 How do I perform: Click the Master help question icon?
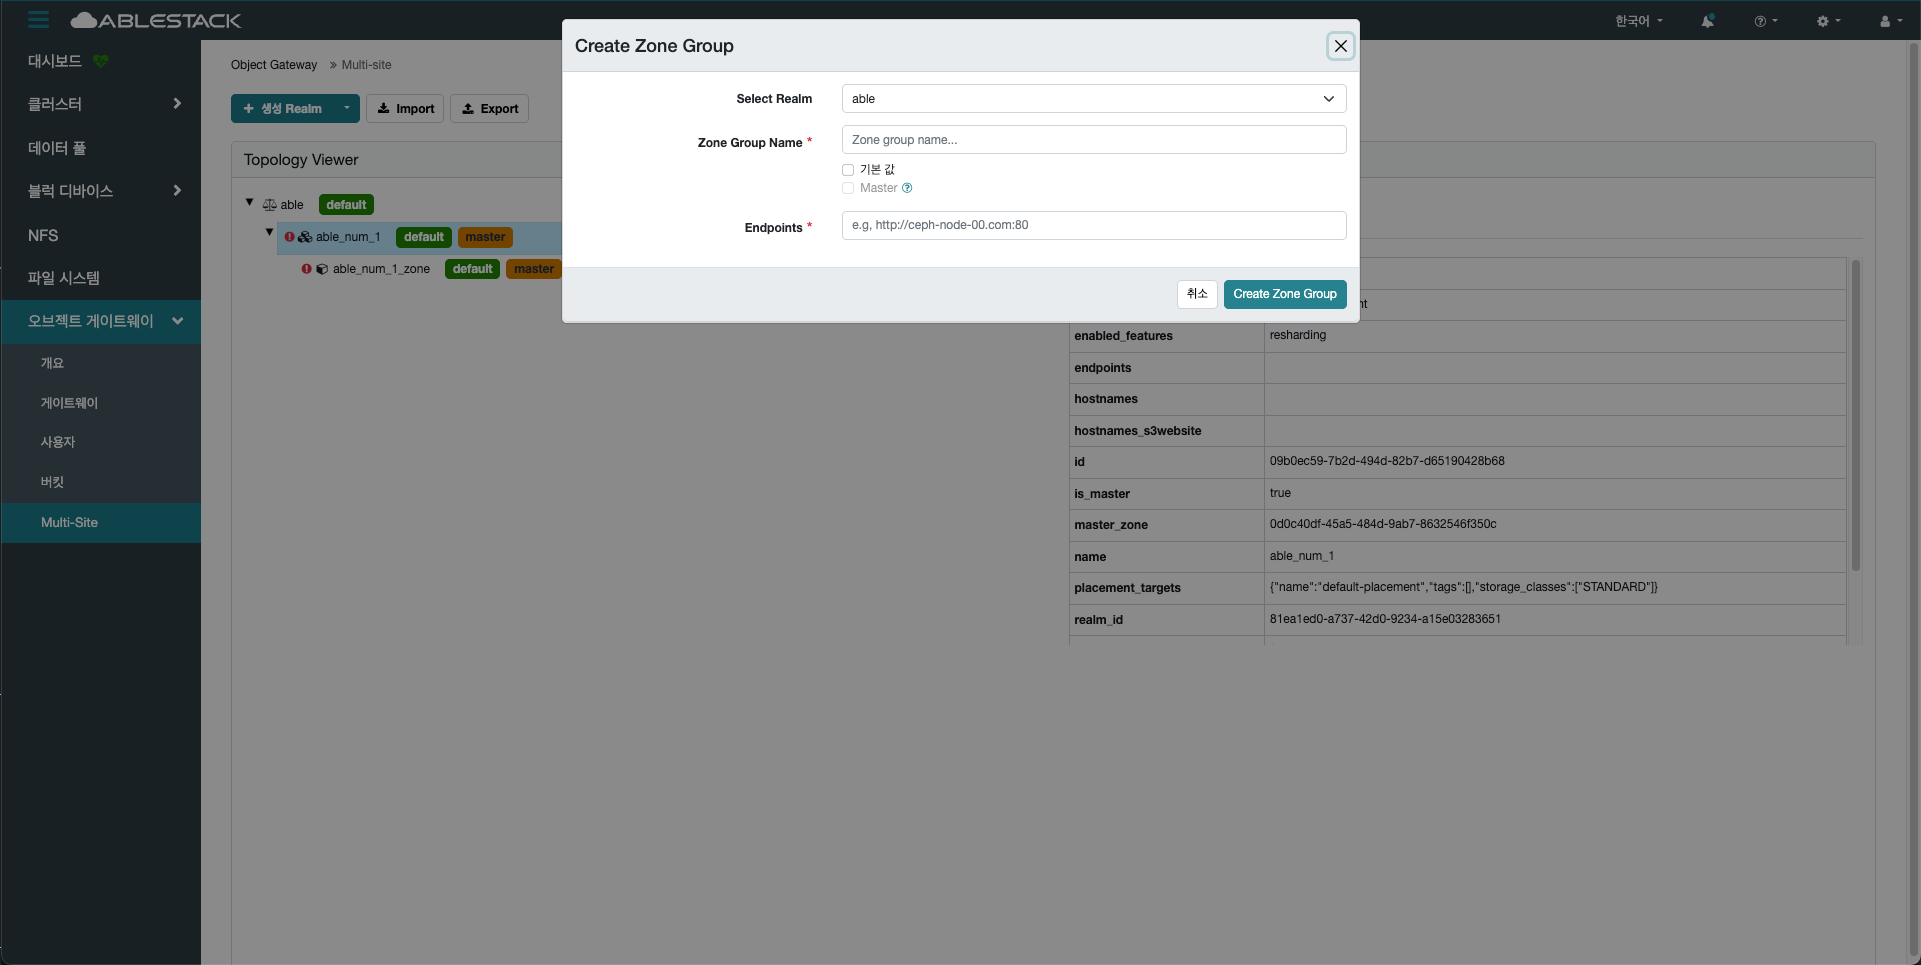click(x=907, y=188)
